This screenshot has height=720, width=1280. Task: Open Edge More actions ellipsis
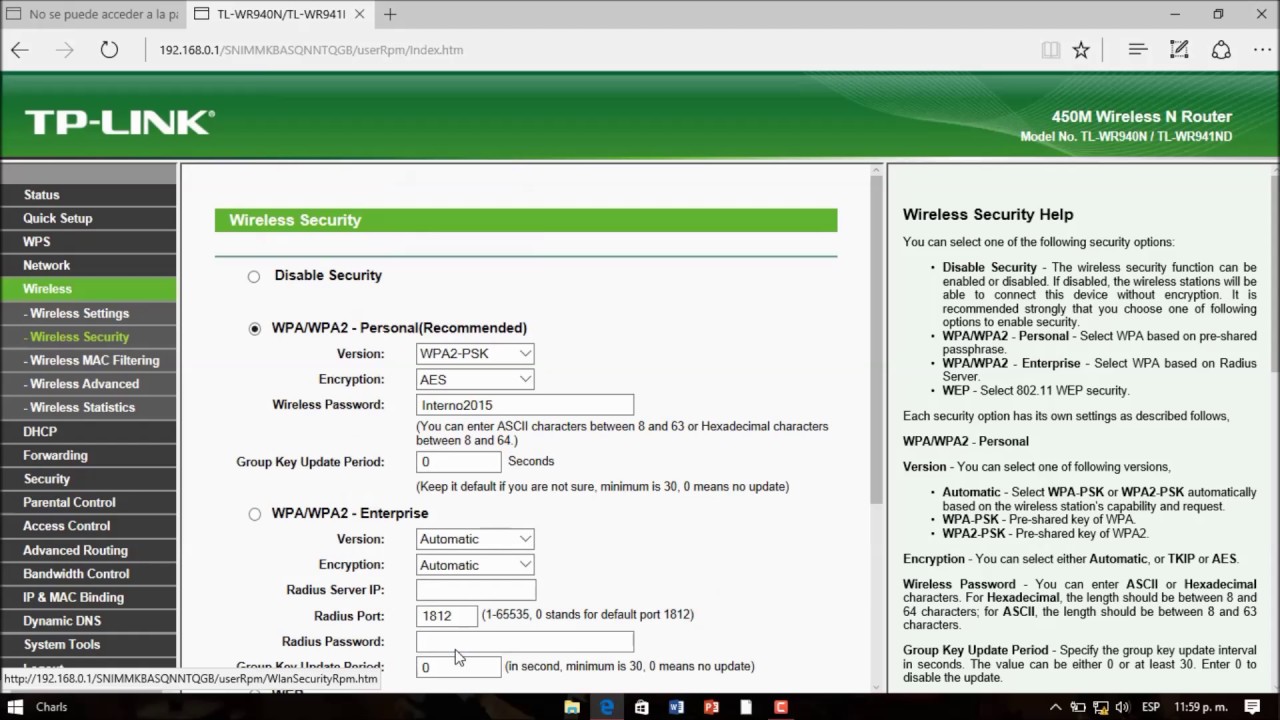[1261, 49]
